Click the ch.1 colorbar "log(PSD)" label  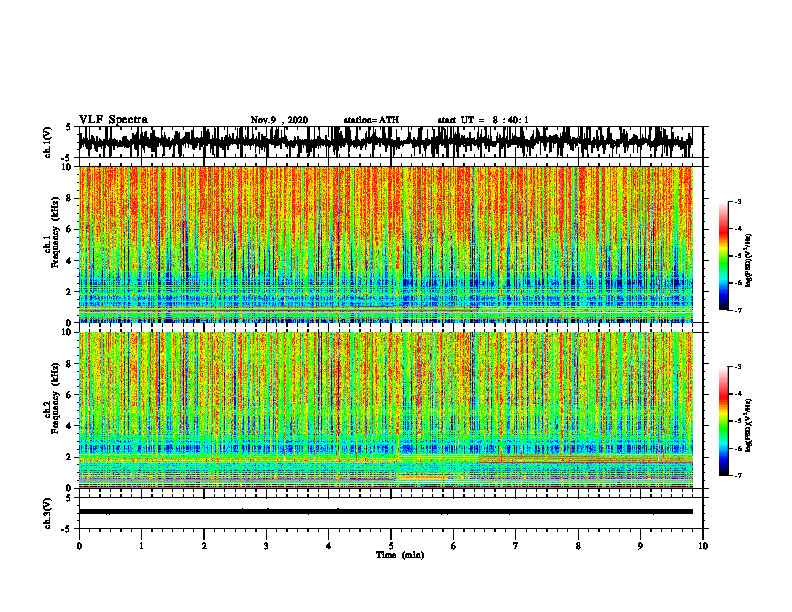749,261
